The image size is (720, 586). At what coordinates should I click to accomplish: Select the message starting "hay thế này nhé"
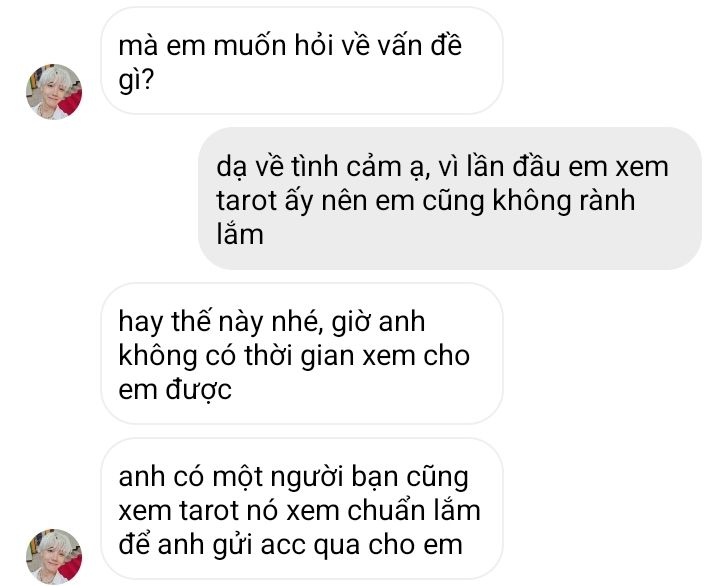[x=302, y=354]
